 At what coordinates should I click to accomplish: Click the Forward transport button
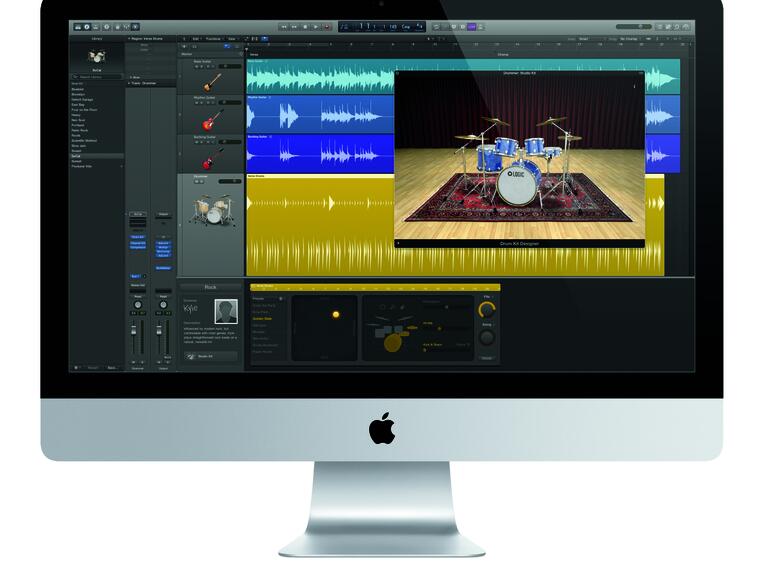click(294, 27)
